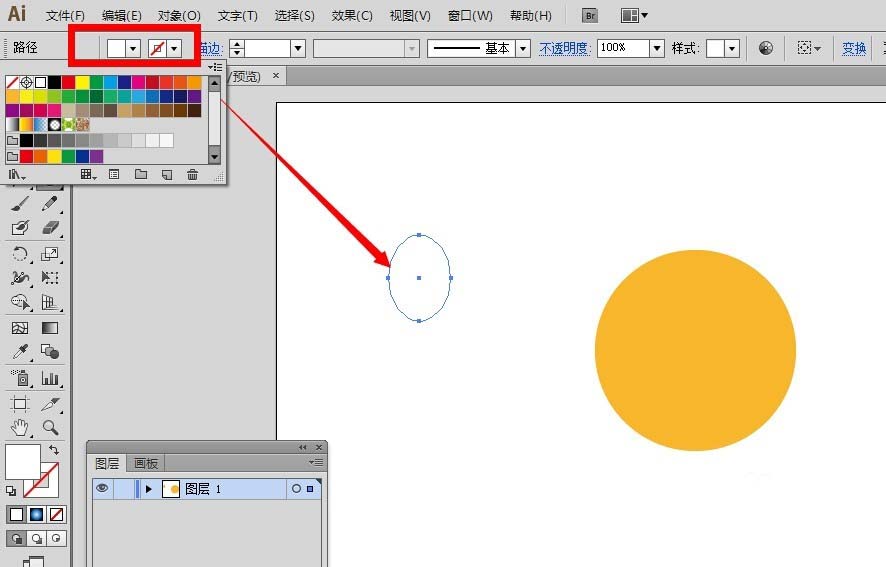Viewport: 886px width, 567px height.
Task: Open the 不透明度 100% dropdown
Action: (657, 49)
